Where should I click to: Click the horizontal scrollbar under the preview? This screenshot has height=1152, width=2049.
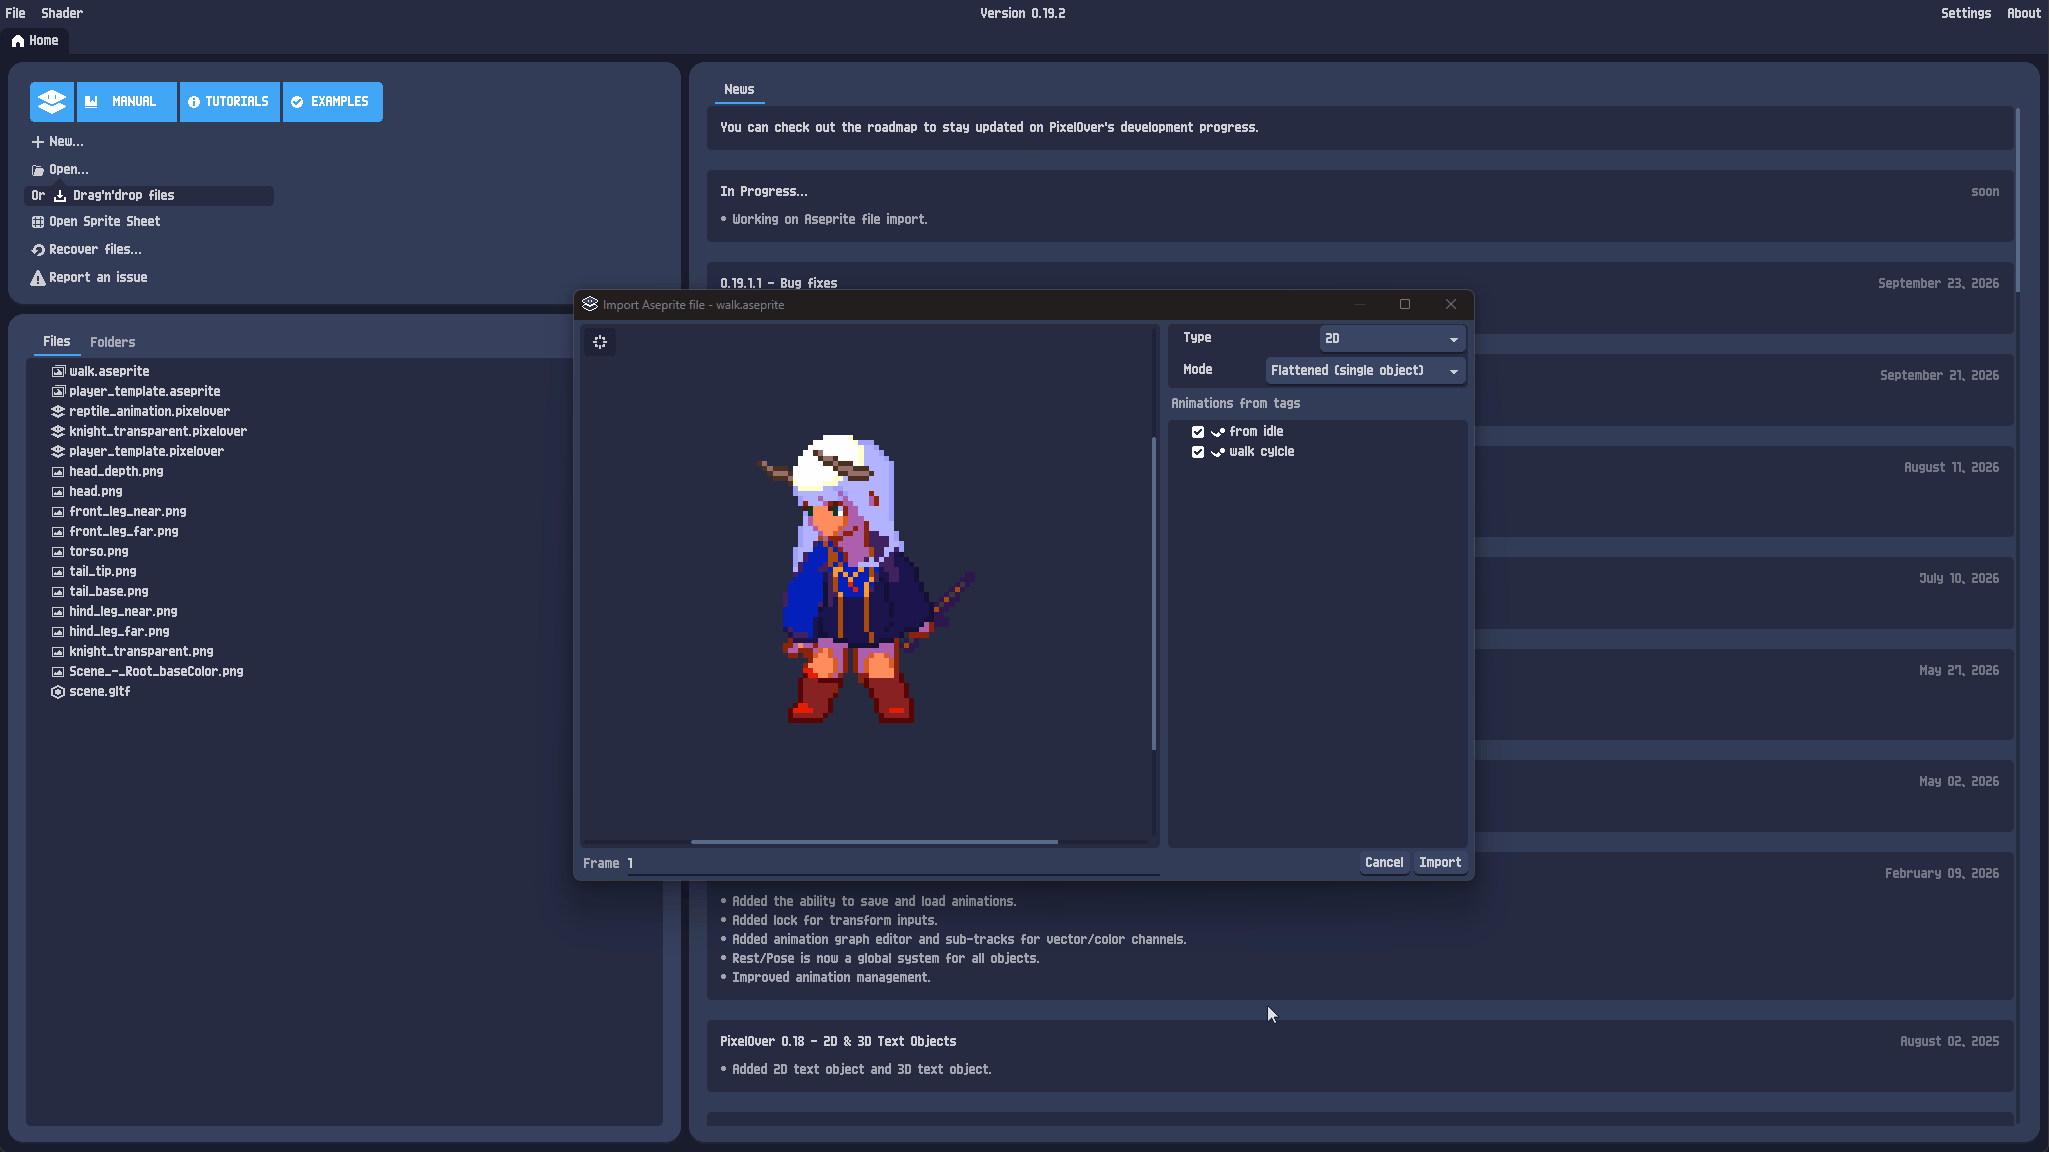tap(874, 842)
